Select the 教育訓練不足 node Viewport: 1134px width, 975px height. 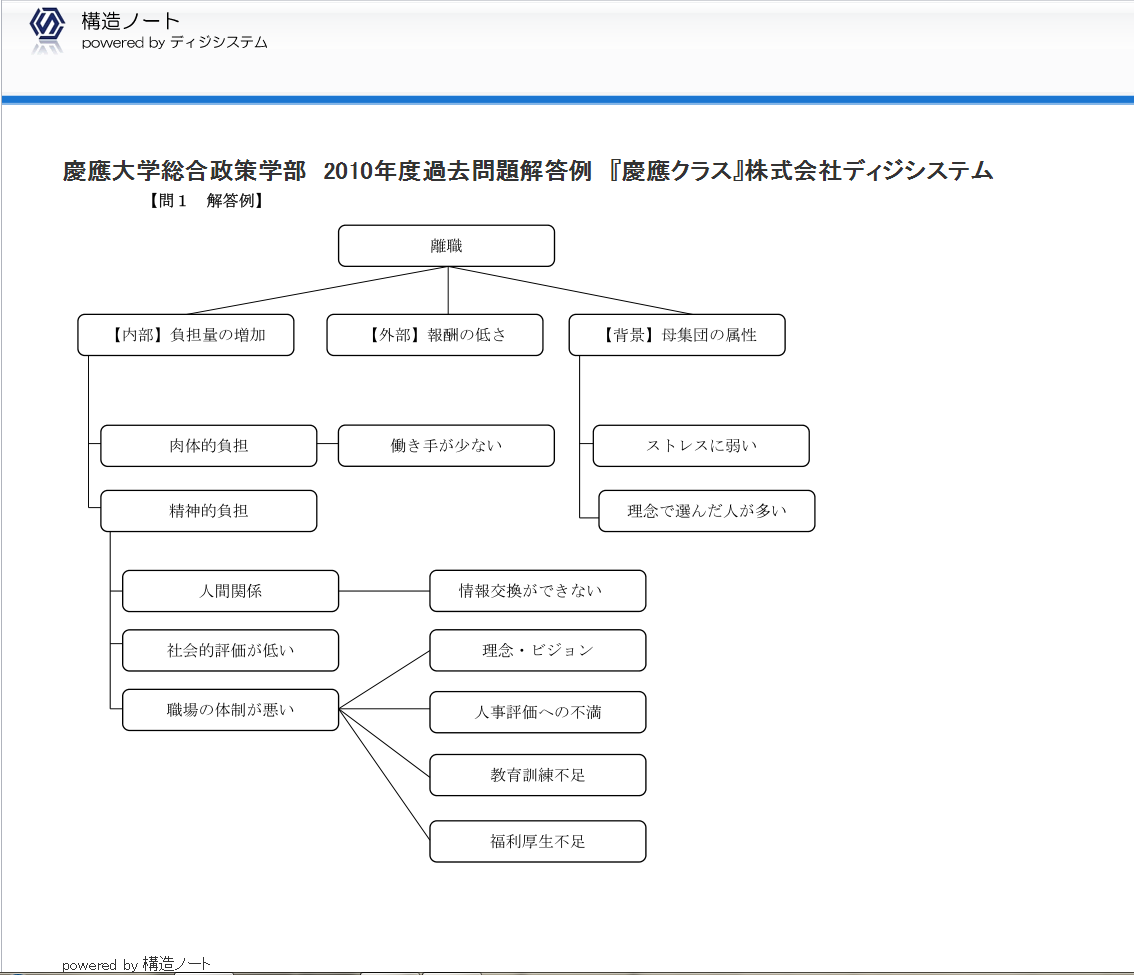click(x=538, y=775)
